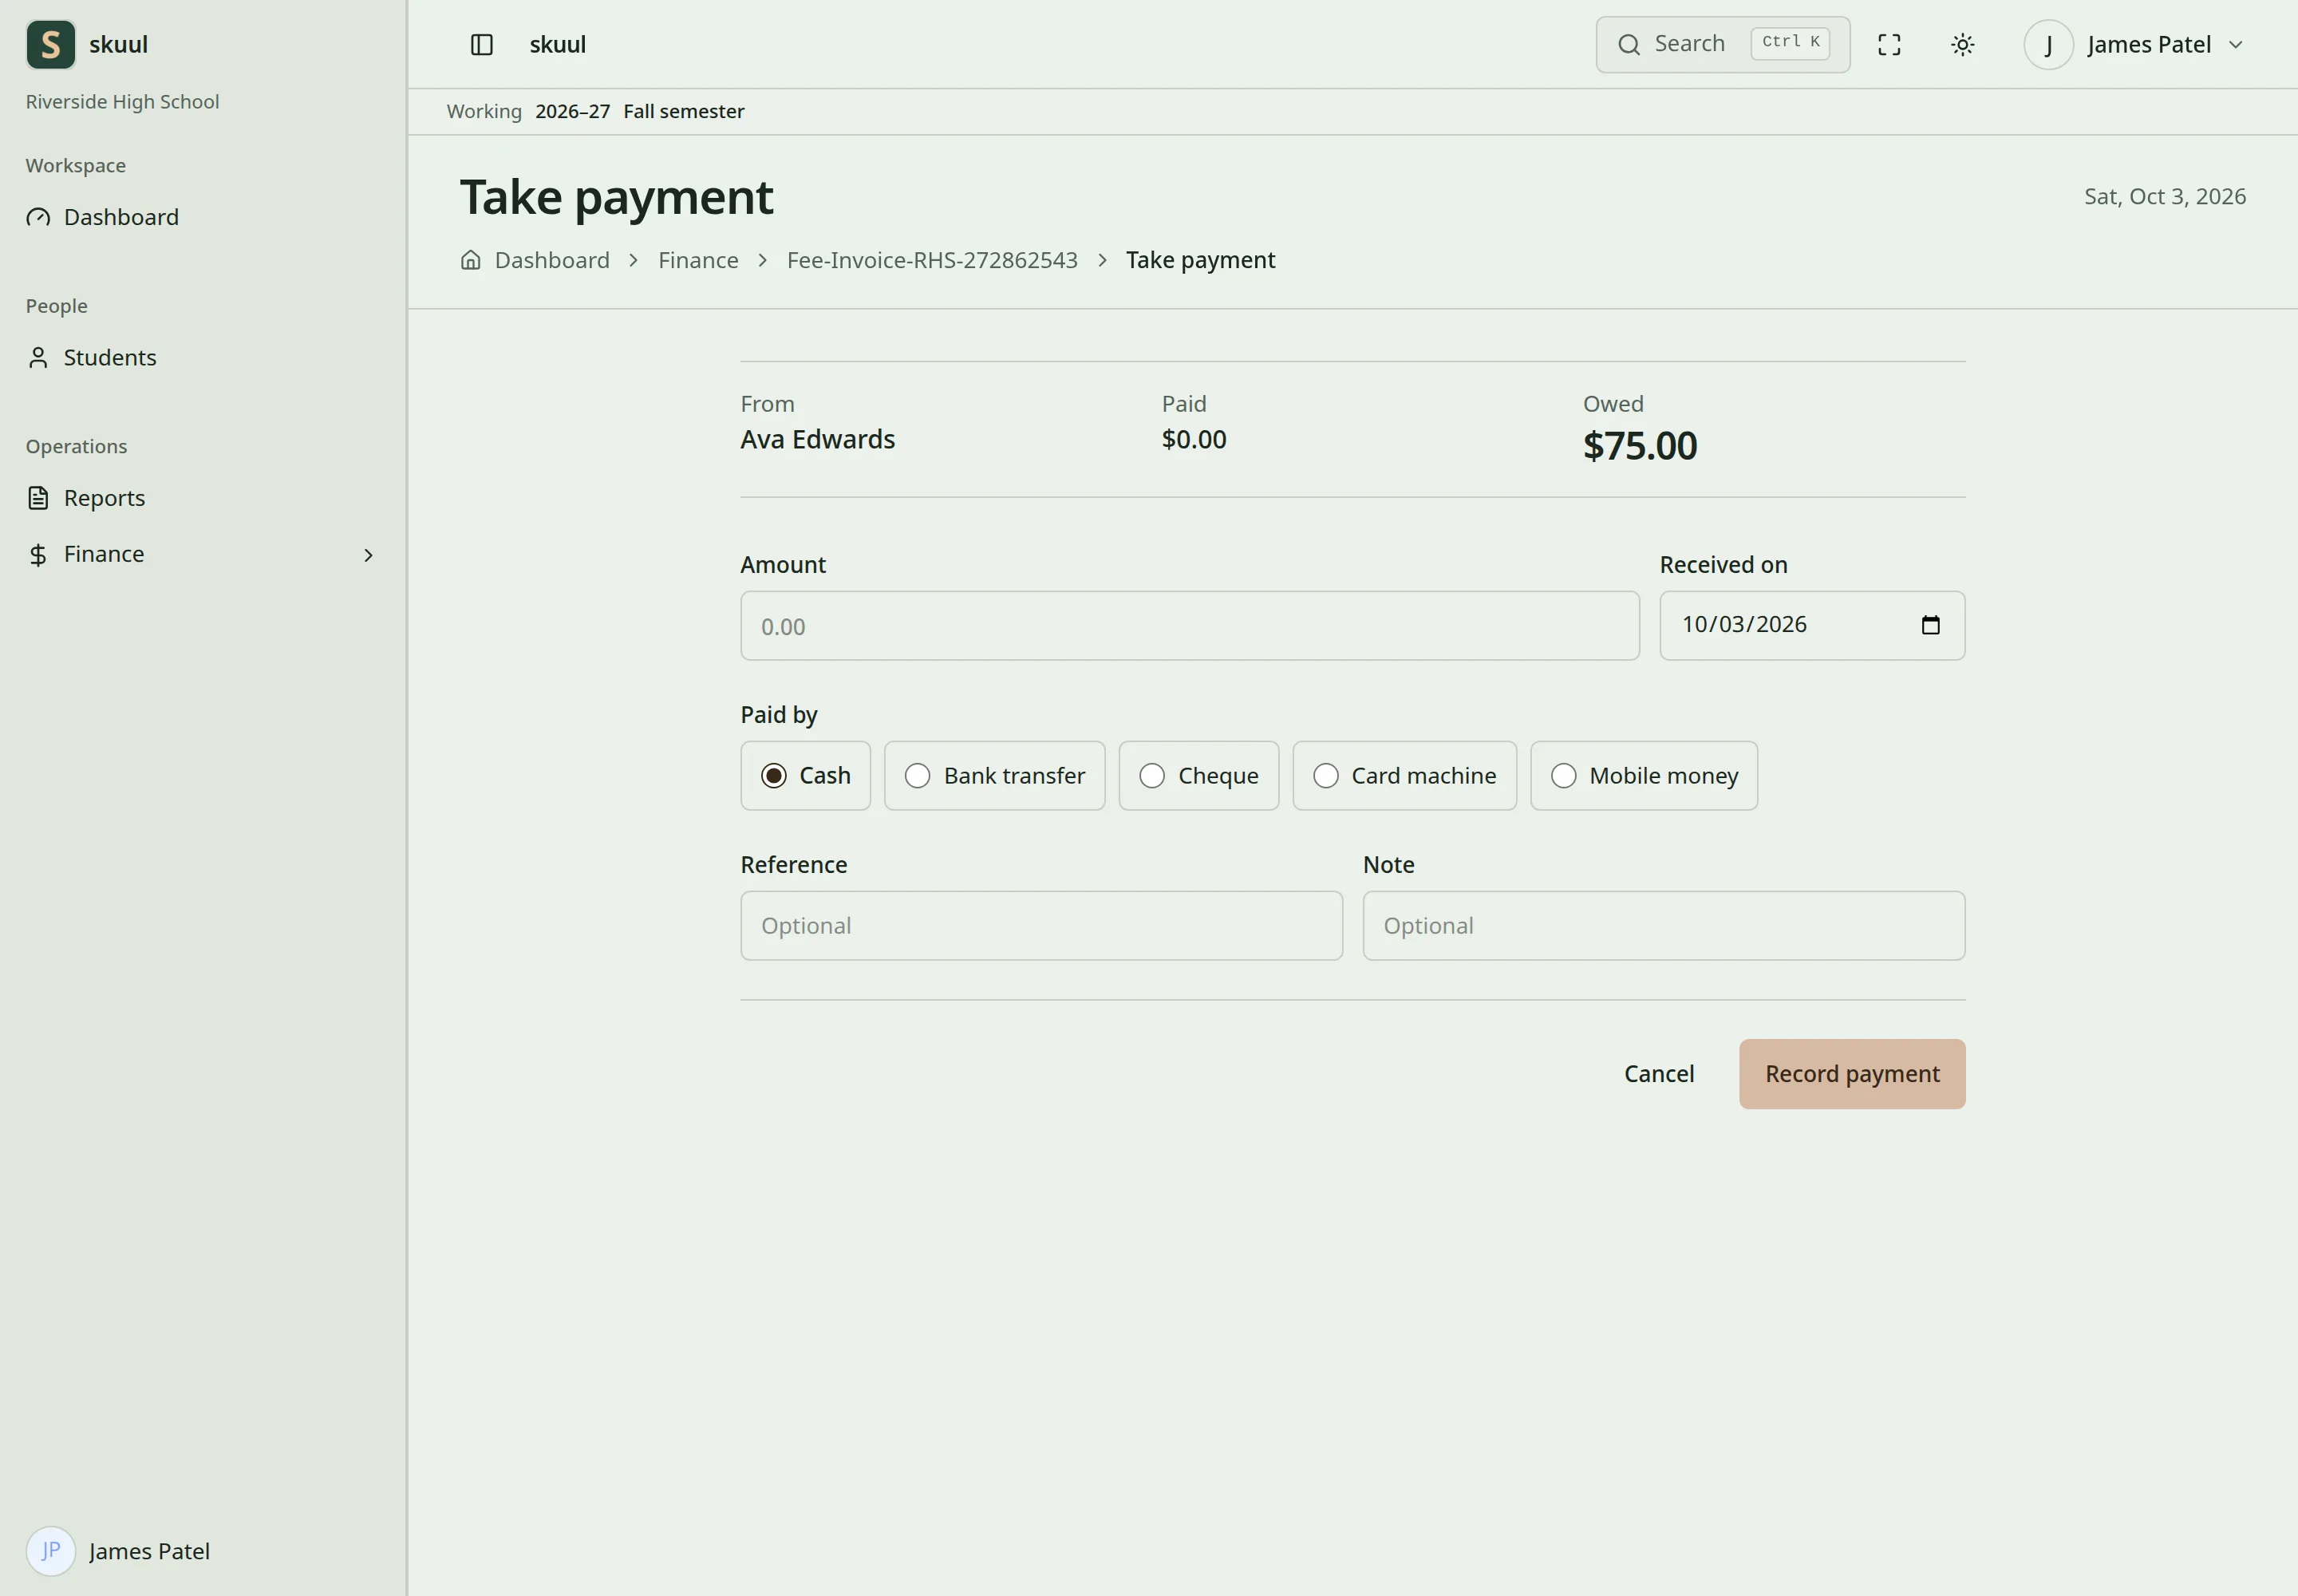Click the J avatar in the top bar
This screenshot has width=2298, height=1596.
click(2048, 44)
